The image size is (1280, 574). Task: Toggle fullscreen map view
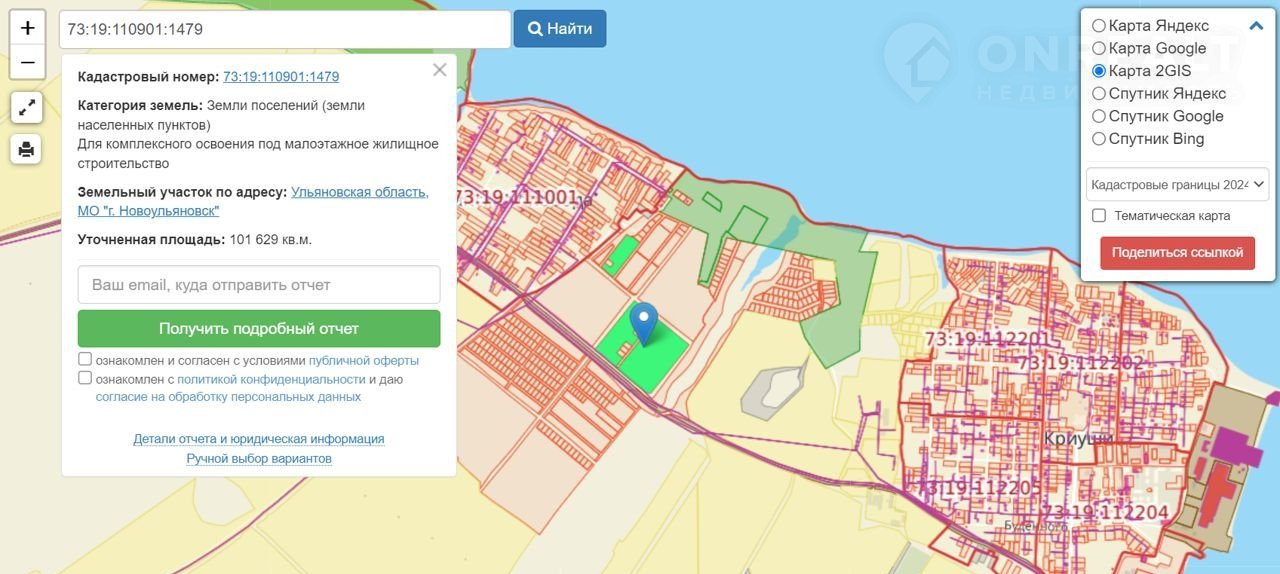pyautogui.click(x=27, y=106)
